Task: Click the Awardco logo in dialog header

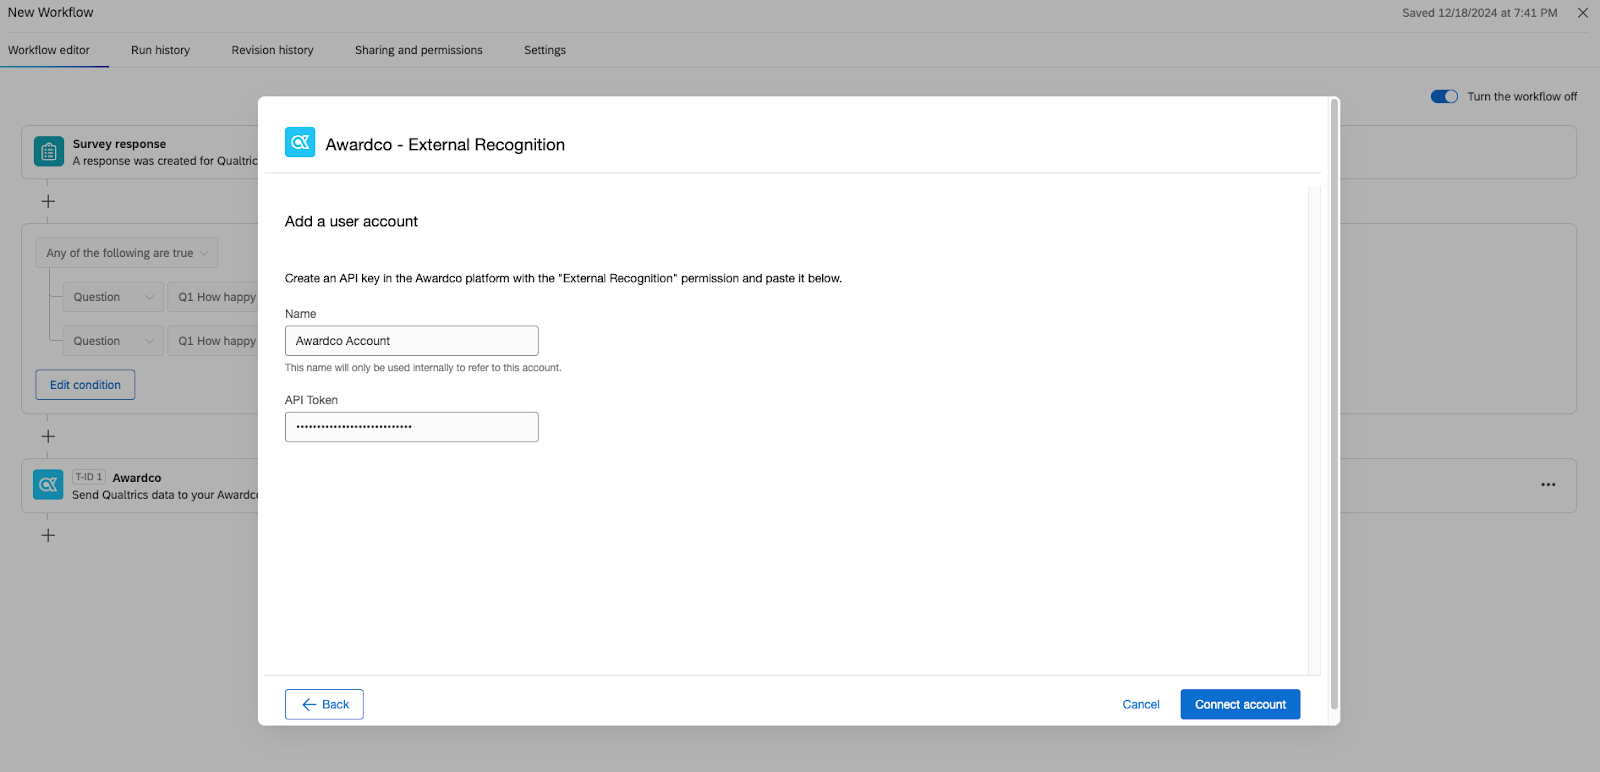Action: 300,143
